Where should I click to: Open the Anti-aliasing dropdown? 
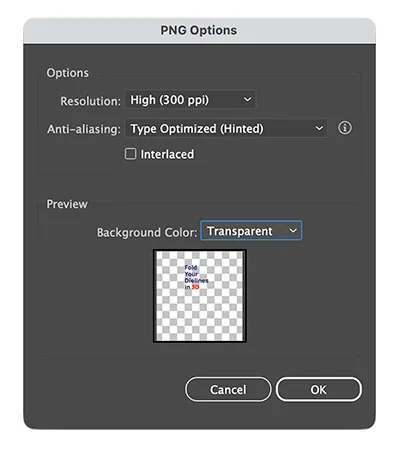coord(226,128)
